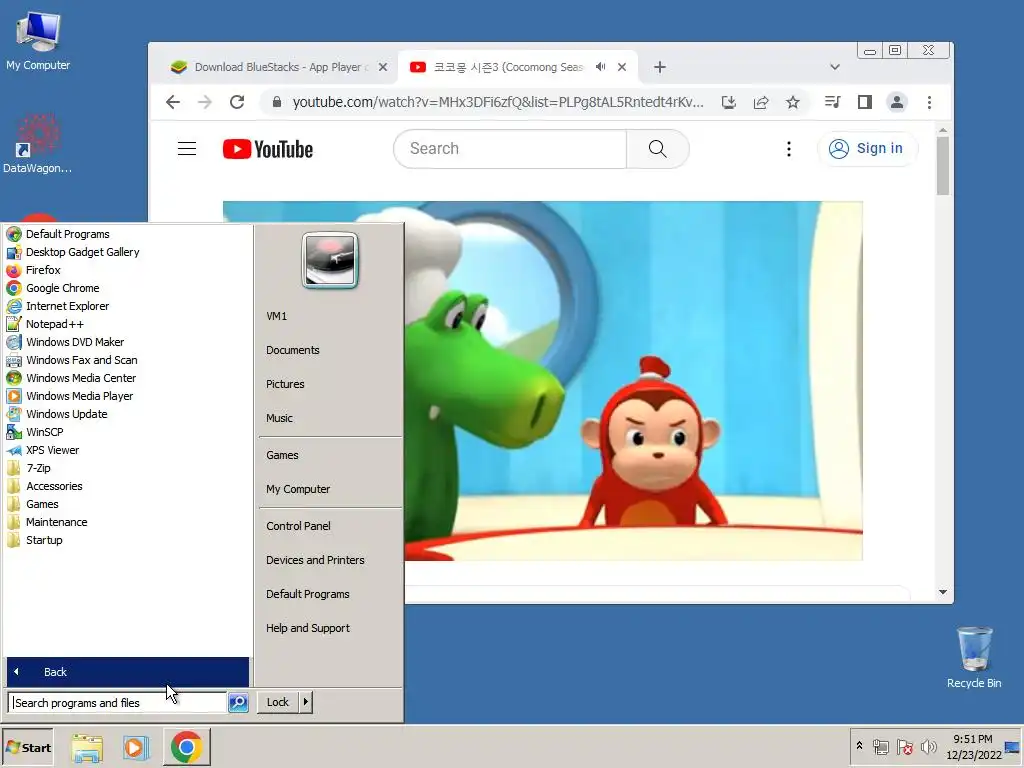
Task: Expand the Startup folder
Action: pos(44,540)
